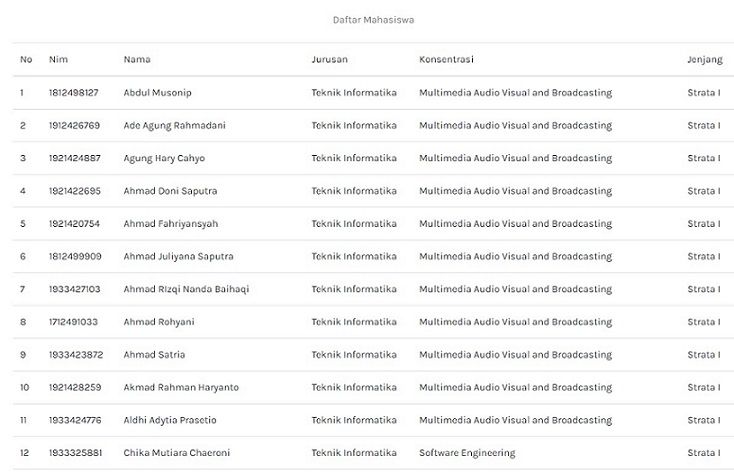734x472 pixels.
Task: Click NIM 1812499909 entry
Action: tap(74, 257)
